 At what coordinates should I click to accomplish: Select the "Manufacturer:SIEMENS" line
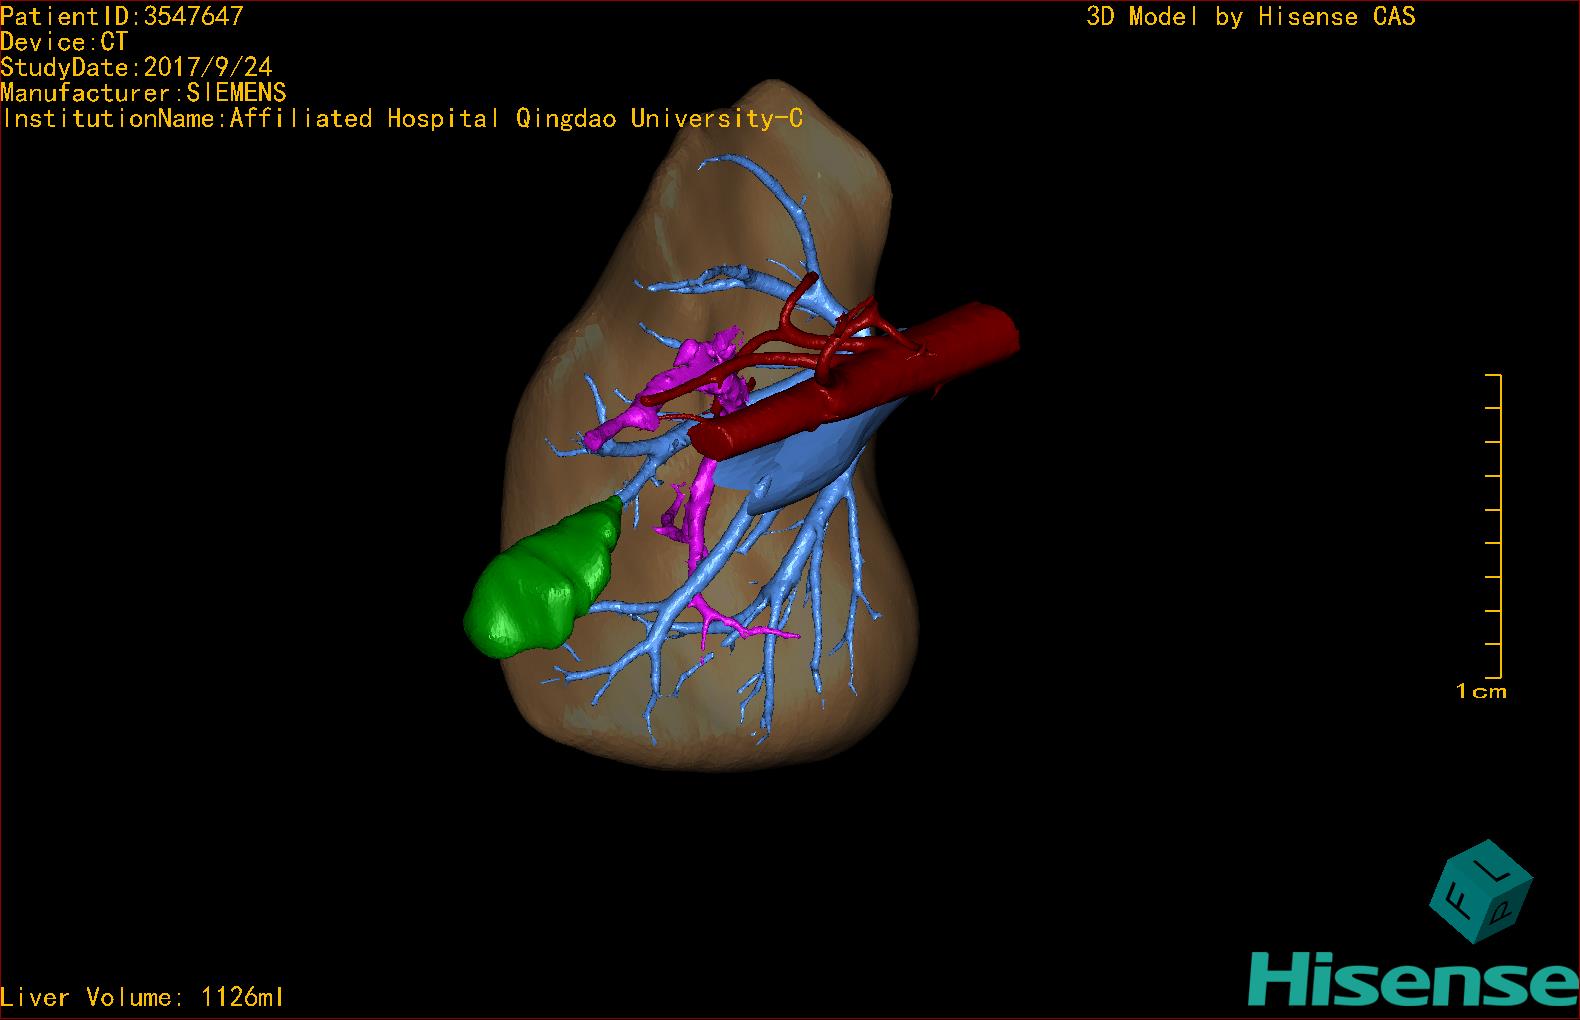coord(144,93)
